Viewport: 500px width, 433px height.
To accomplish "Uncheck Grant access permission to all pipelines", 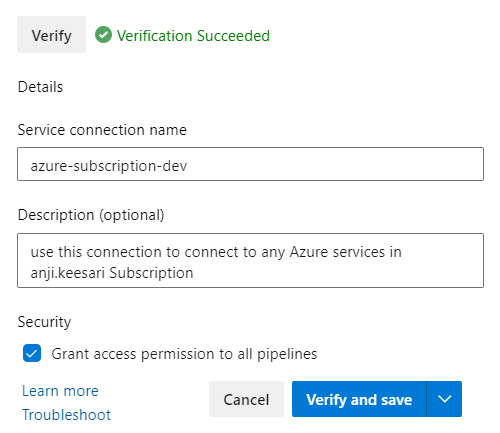I will [32, 353].
